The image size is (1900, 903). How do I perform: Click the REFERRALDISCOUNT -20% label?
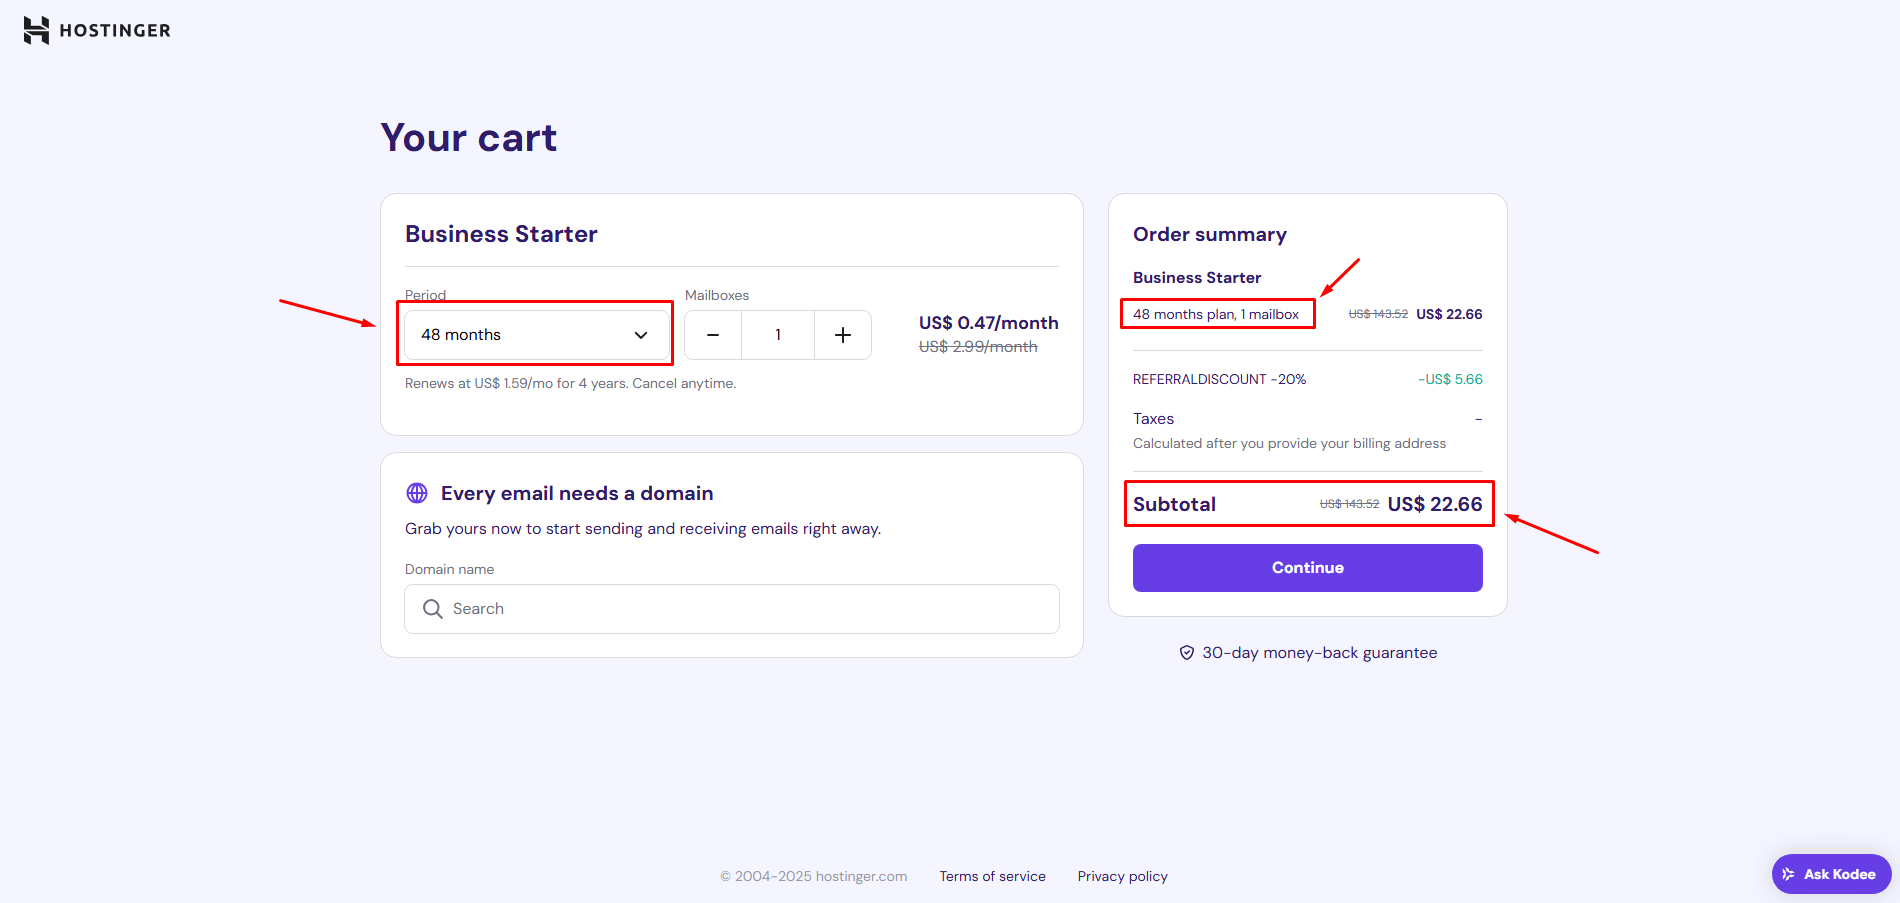click(x=1219, y=379)
